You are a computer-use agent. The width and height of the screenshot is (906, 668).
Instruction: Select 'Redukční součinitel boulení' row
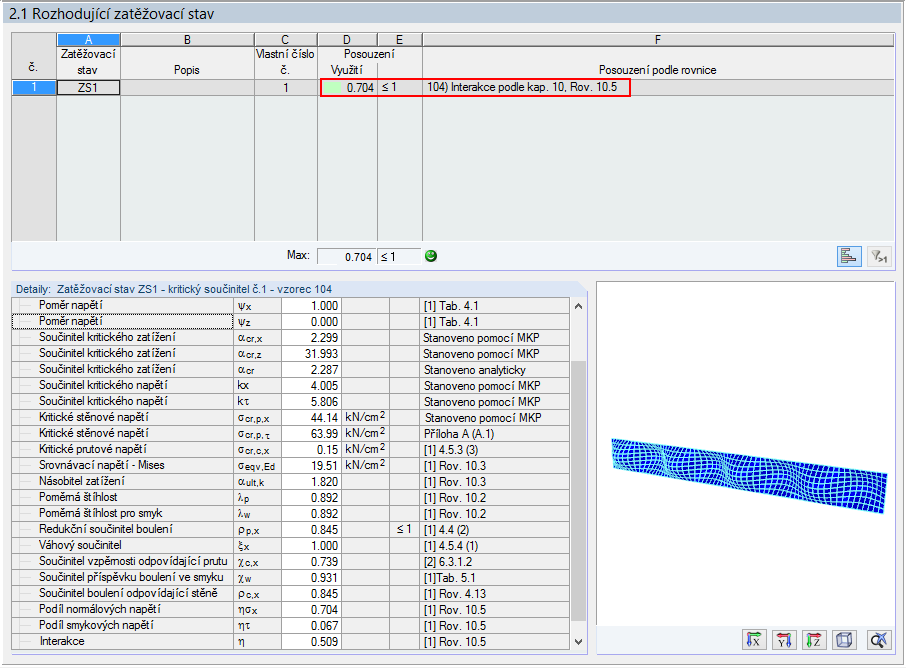pos(291,529)
